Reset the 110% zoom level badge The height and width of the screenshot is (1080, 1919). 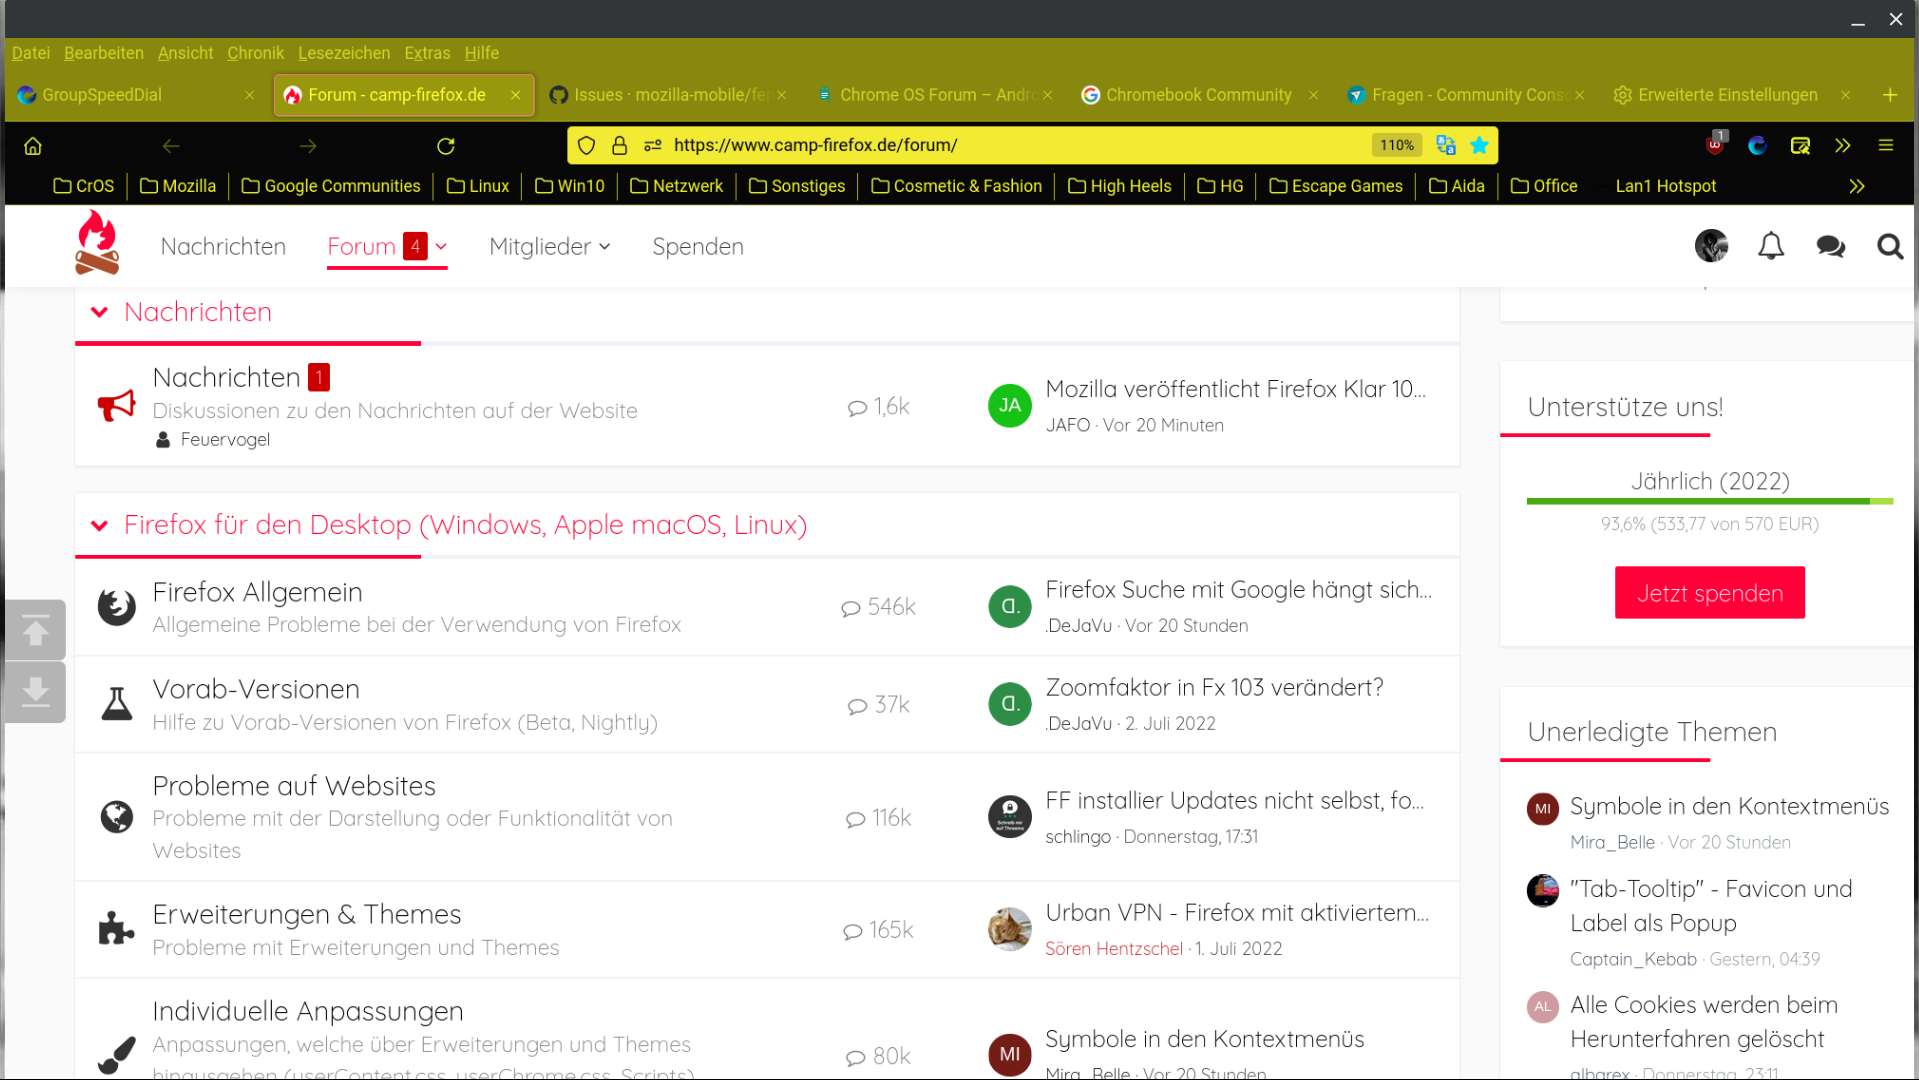1396,146
